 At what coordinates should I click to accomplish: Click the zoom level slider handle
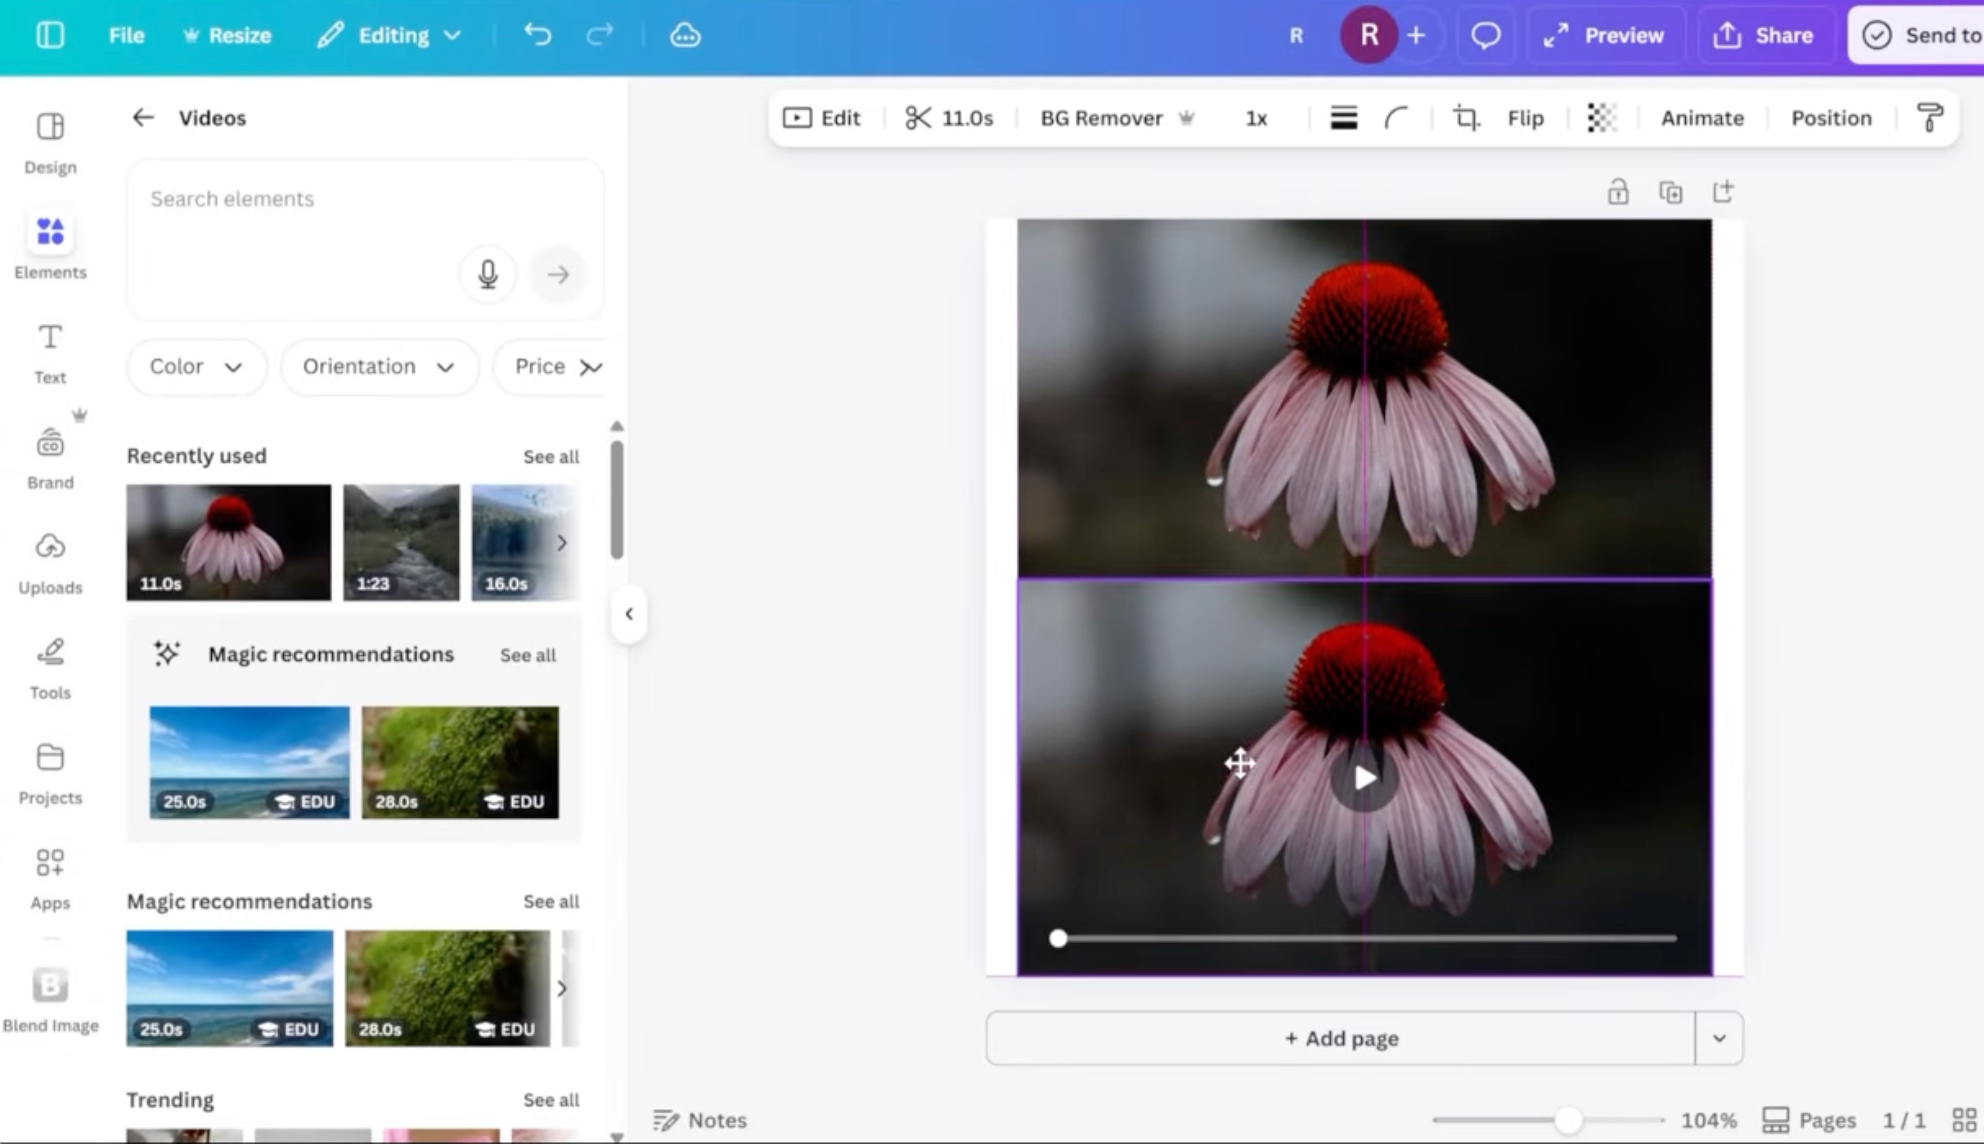[1567, 1120]
